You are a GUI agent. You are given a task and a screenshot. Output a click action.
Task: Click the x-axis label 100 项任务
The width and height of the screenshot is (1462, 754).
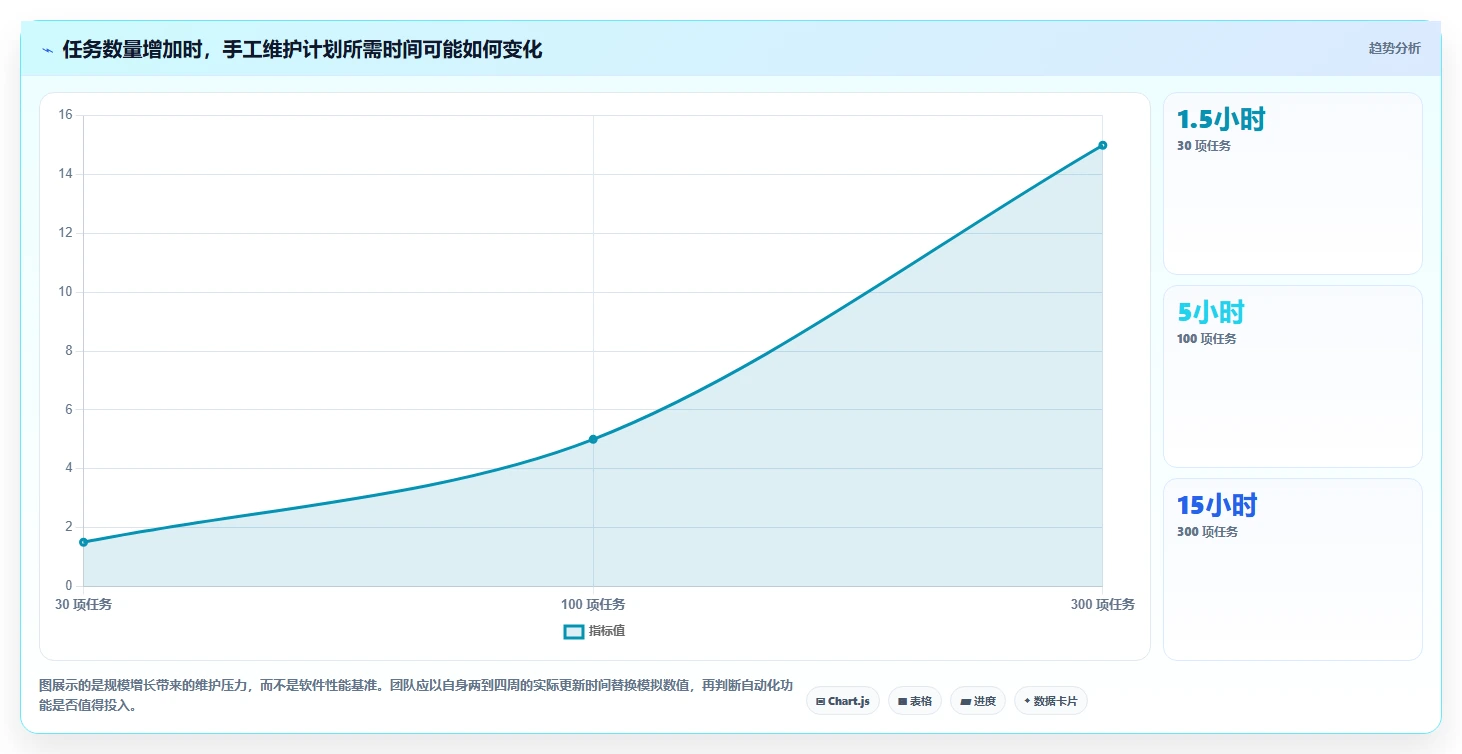point(593,604)
